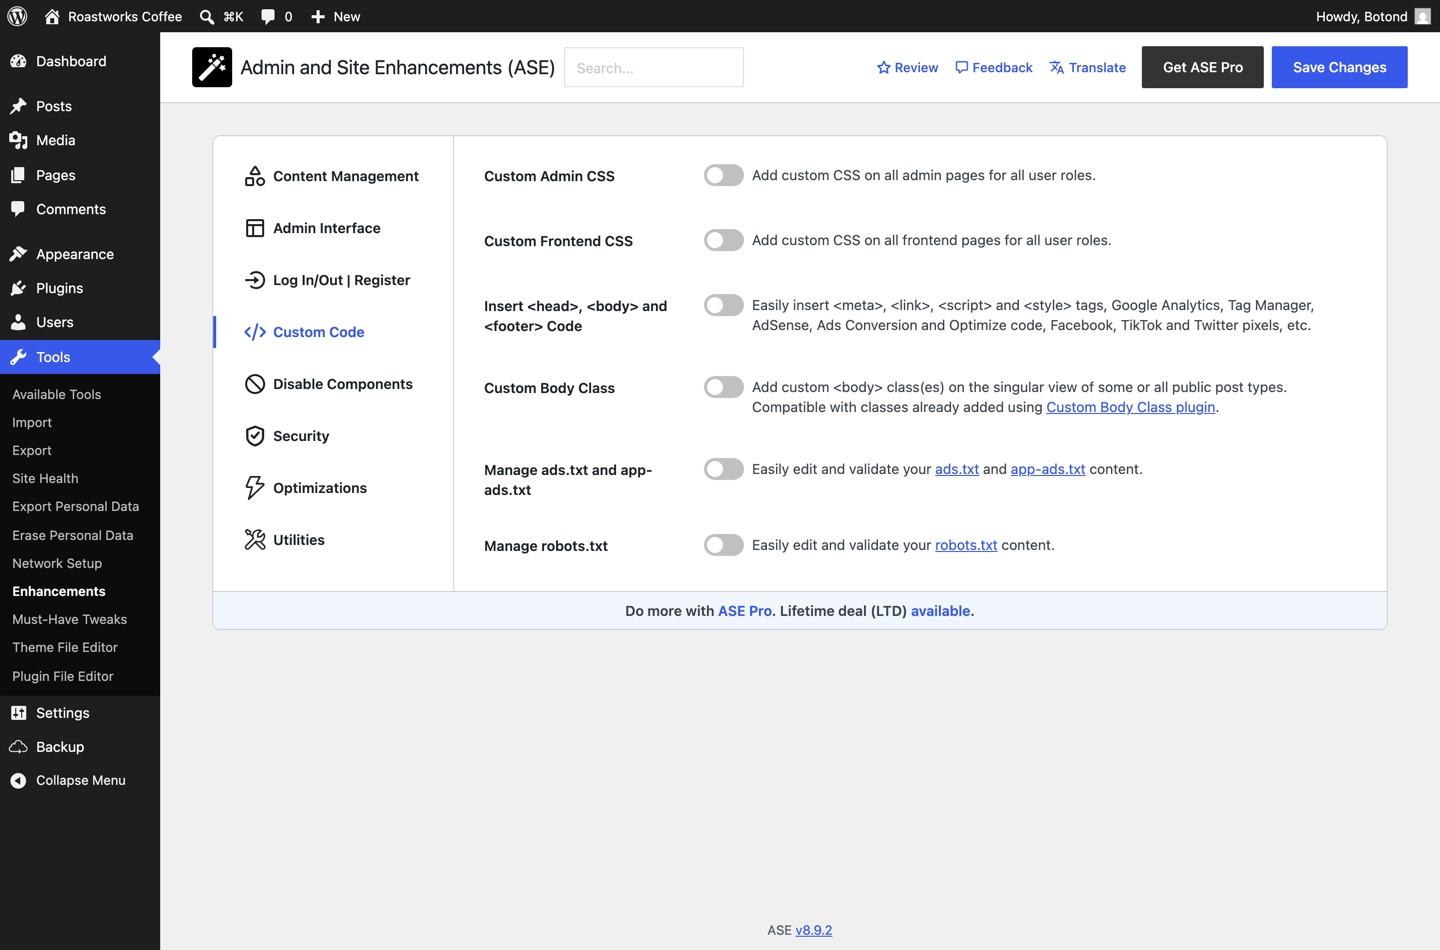Turn on Insert head, body, footer Code toggle

(723, 305)
